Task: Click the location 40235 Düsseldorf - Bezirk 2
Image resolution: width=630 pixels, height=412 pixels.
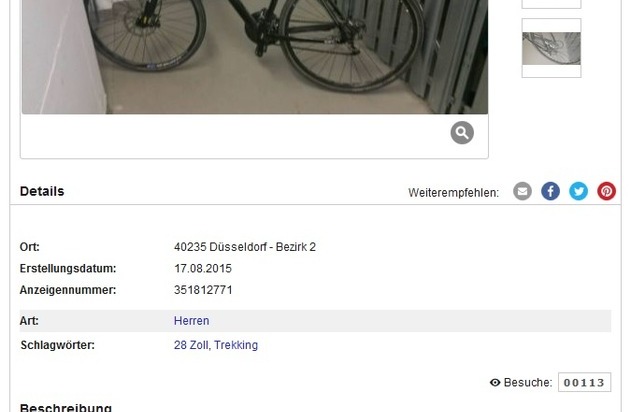Action: tap(245, 247)
